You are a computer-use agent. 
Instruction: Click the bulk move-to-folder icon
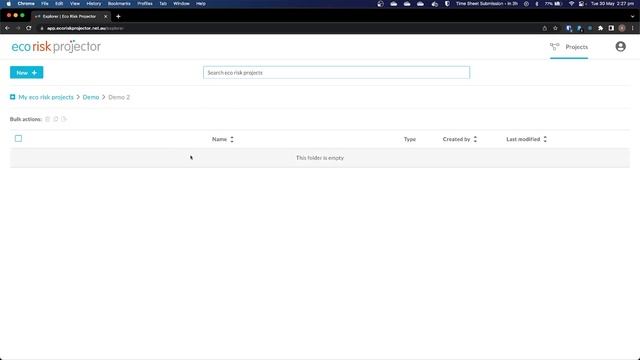pos(64,119)
